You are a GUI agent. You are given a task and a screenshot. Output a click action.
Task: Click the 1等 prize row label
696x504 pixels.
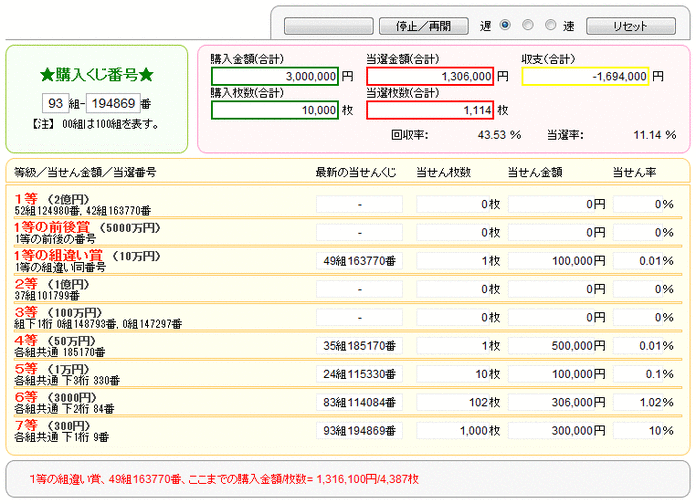[26, 199]
